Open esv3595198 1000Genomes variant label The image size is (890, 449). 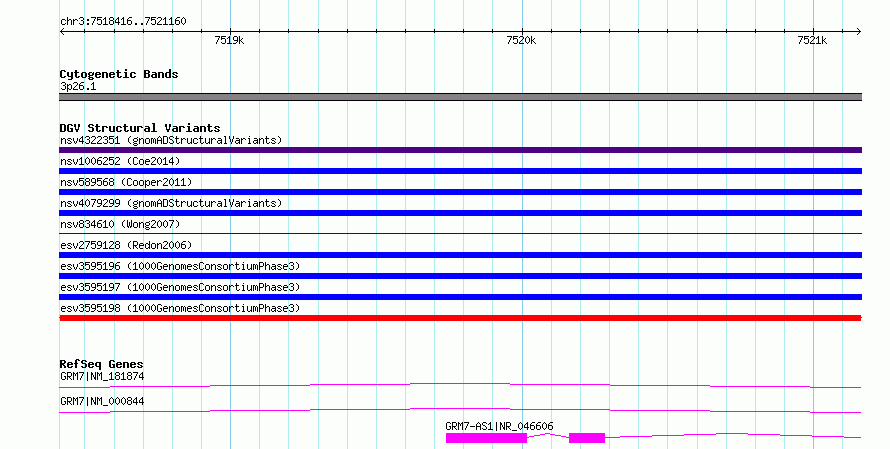180,308
